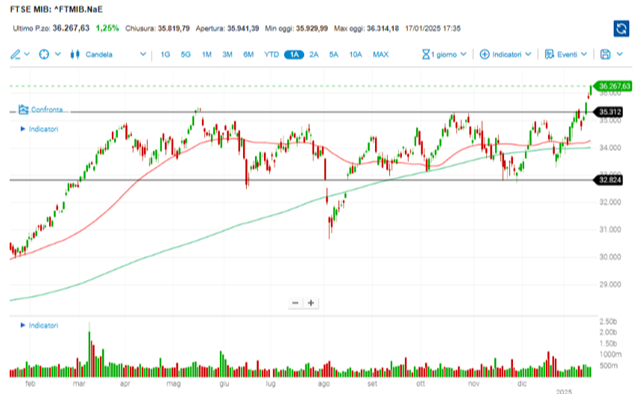
Task: Select the 5A time range
Action: pos(333,54)
